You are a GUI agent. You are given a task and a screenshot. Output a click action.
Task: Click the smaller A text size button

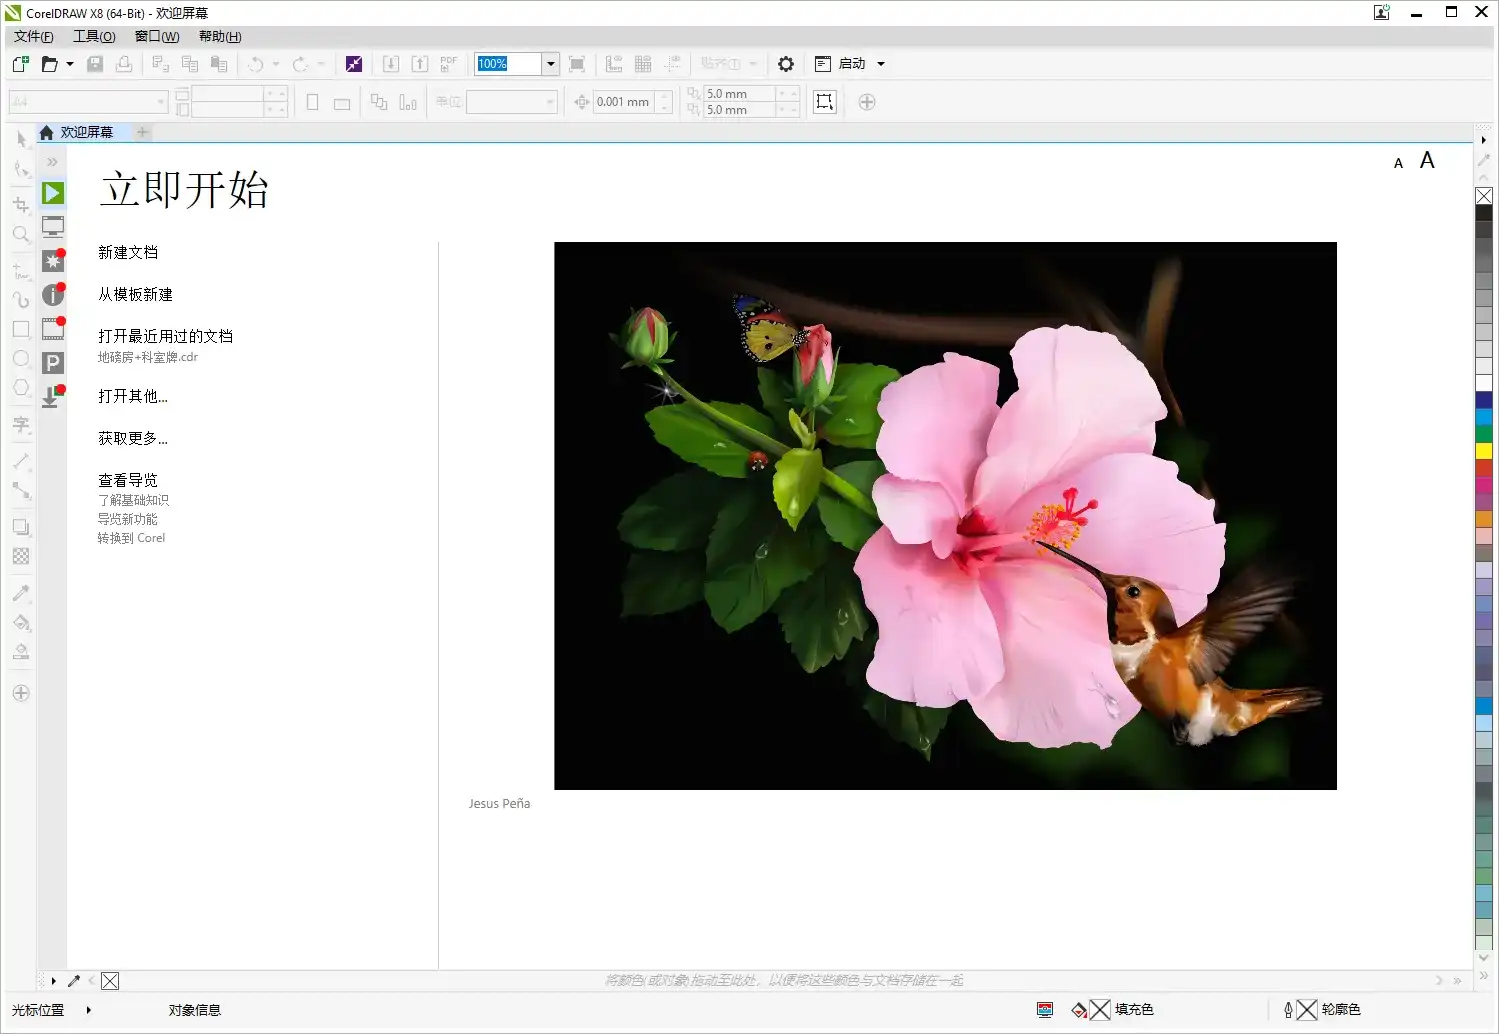tap(1398, 164)
